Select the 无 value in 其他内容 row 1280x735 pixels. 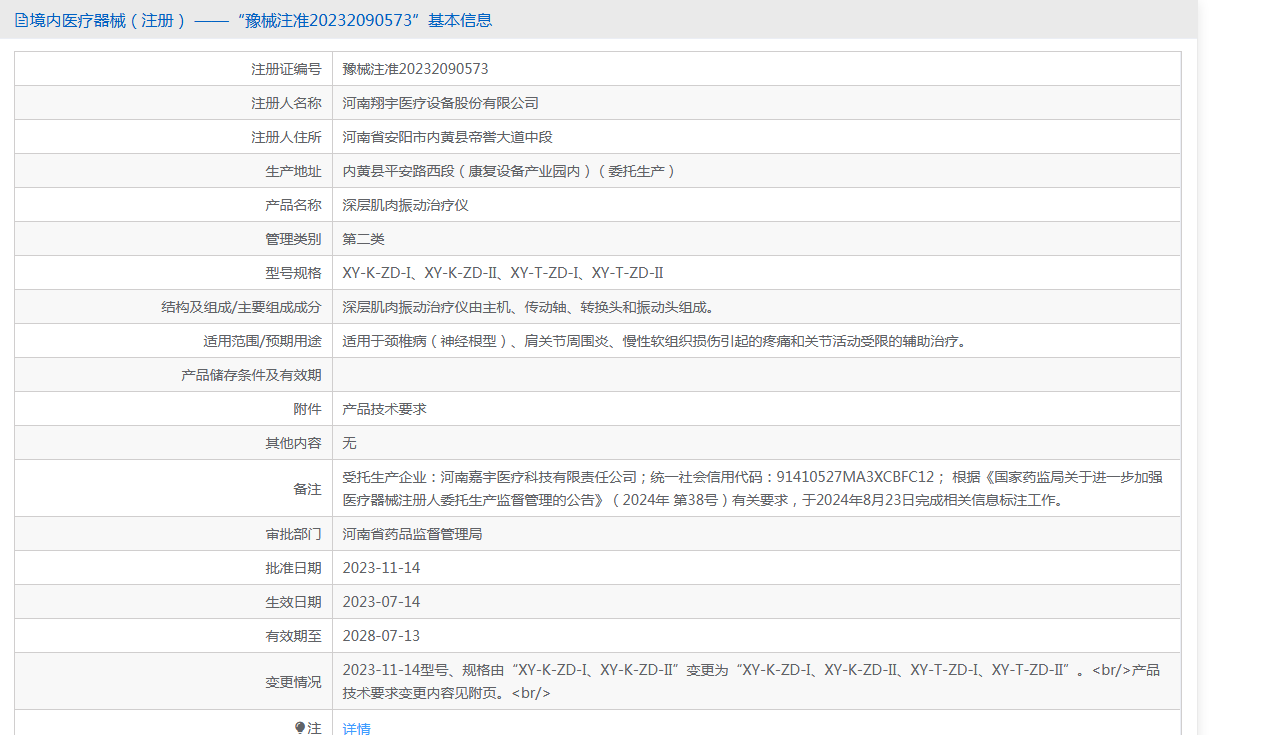(x=350, y=443)
